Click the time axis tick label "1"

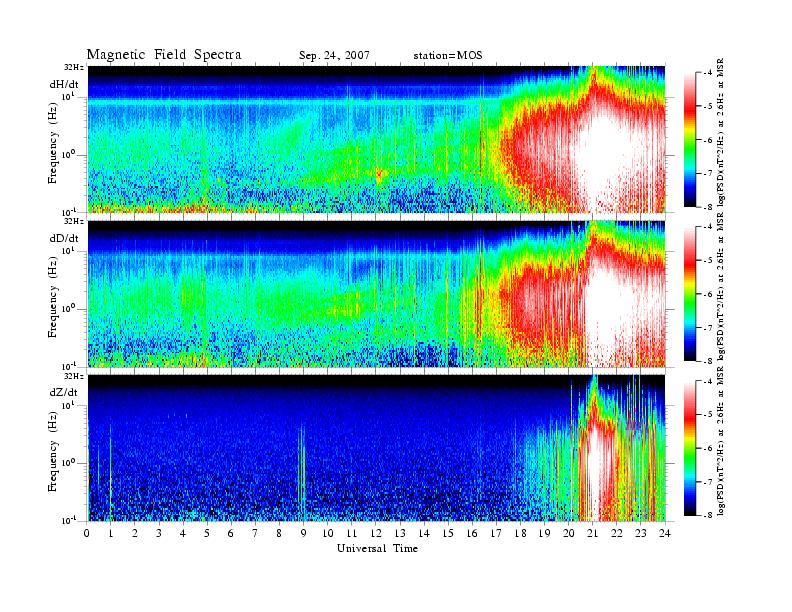pyautogui.click(x=111, y=533)
